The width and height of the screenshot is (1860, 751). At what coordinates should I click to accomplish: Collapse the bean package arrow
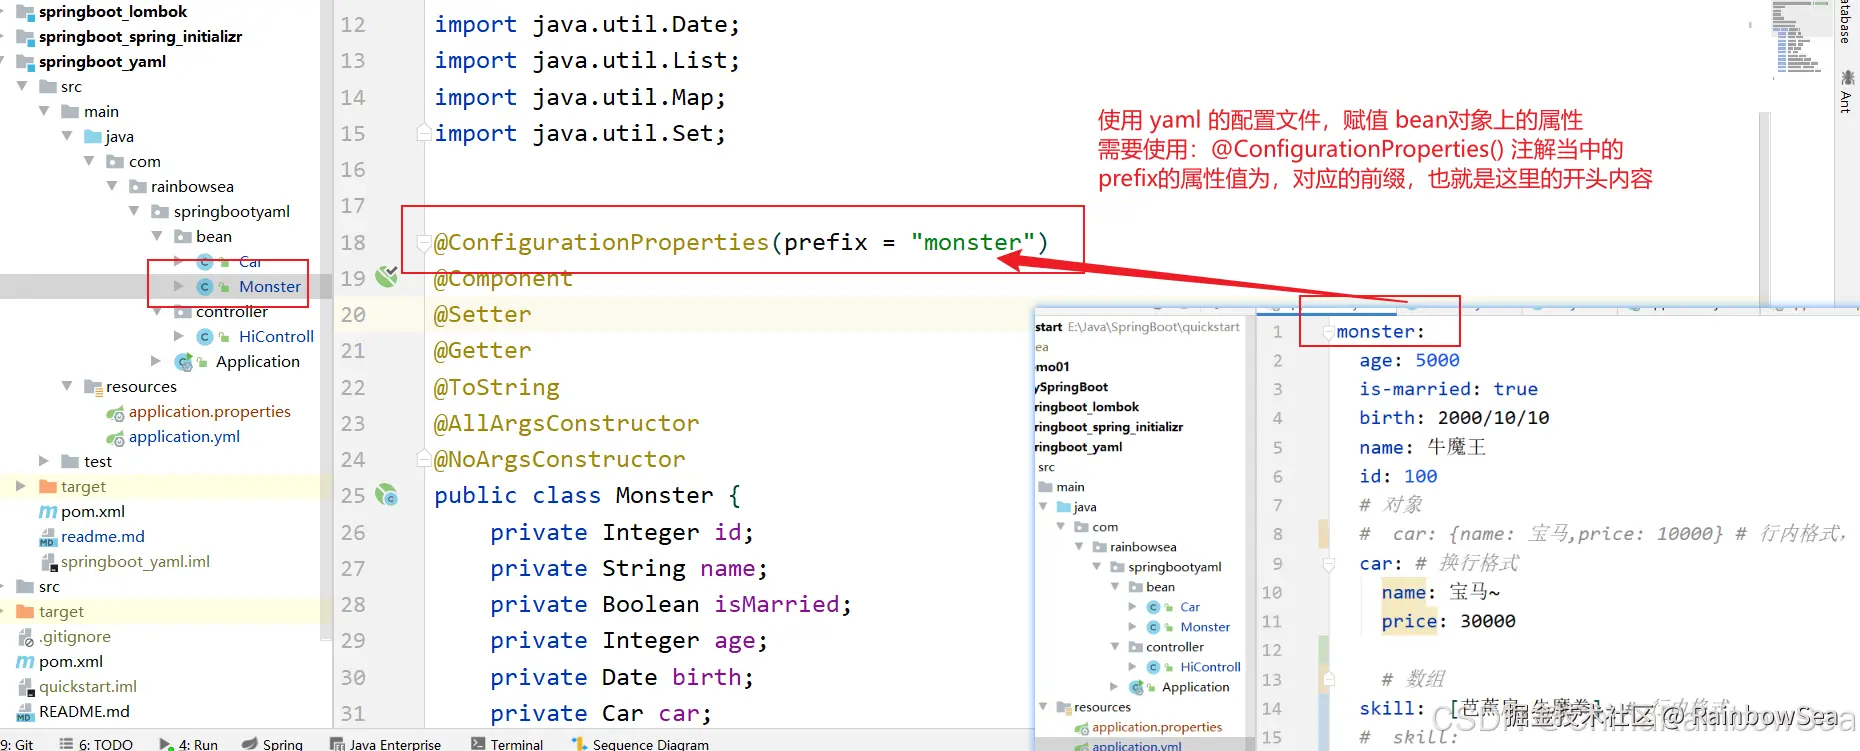pyautogui.click(x=157, y=236)
